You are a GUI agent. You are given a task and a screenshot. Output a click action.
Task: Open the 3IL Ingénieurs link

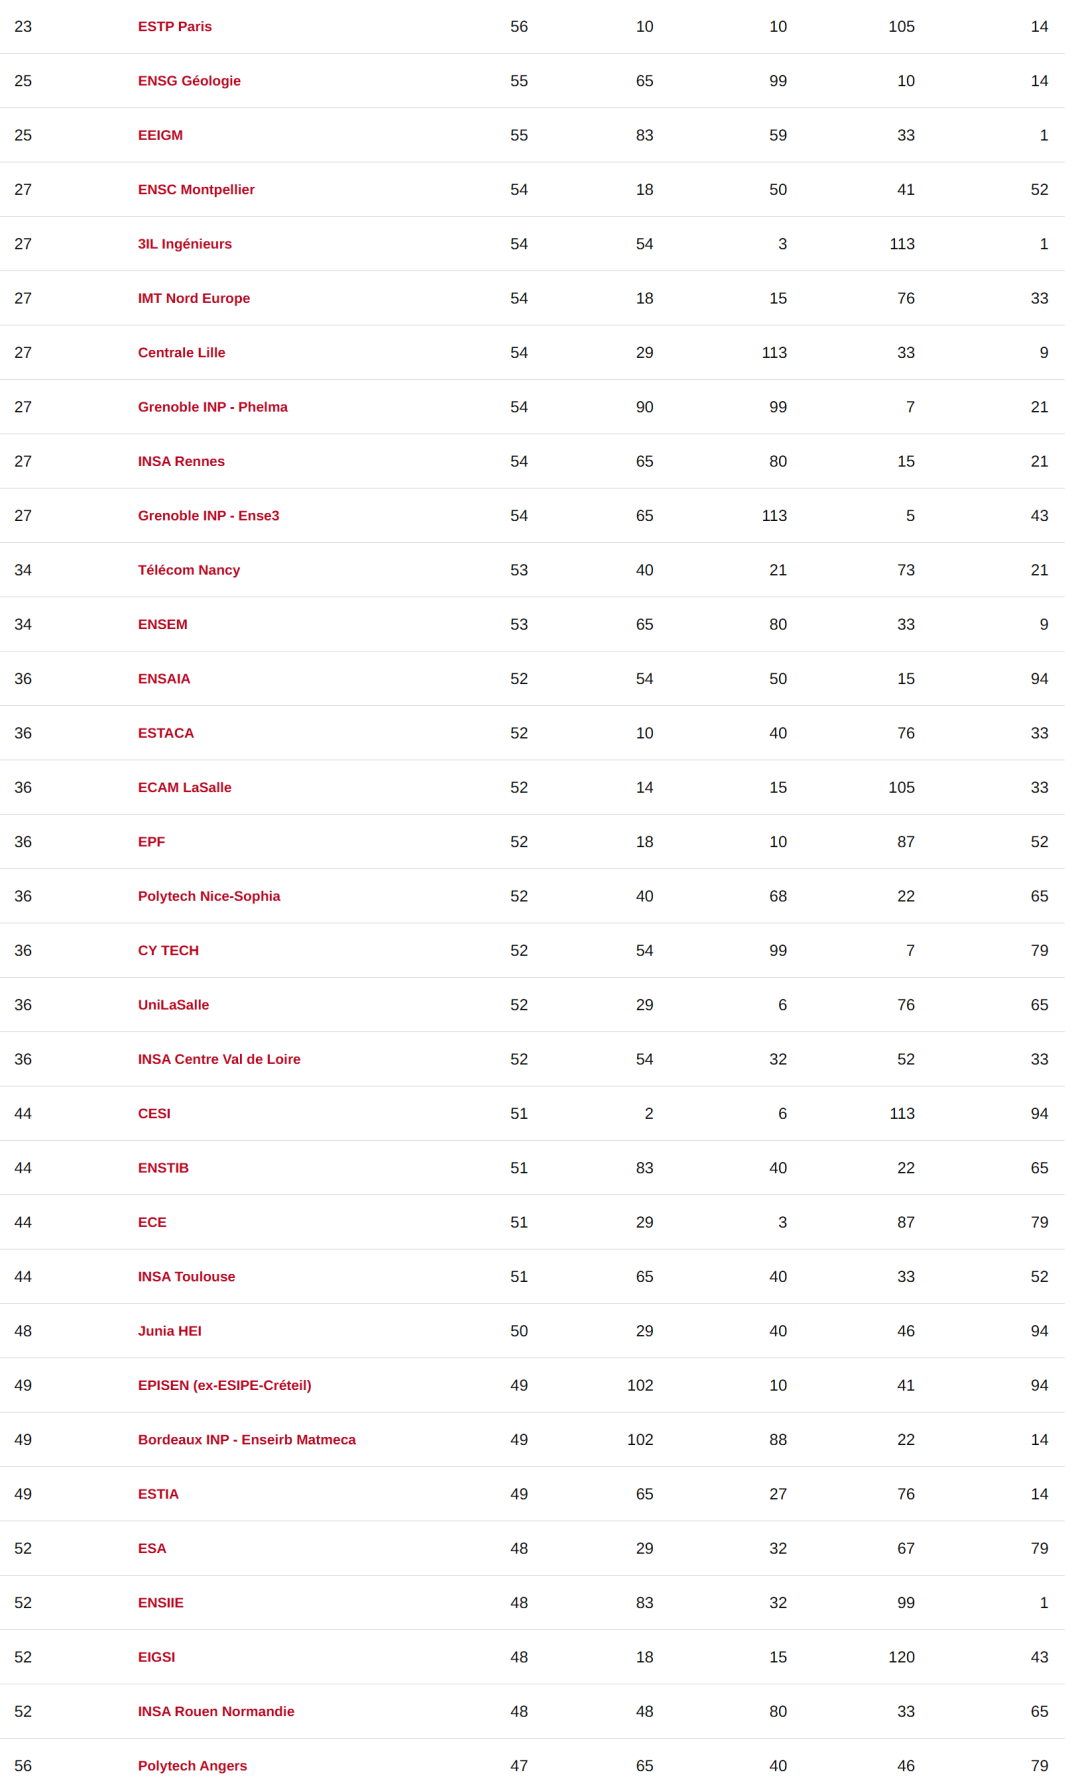[185, 244]
